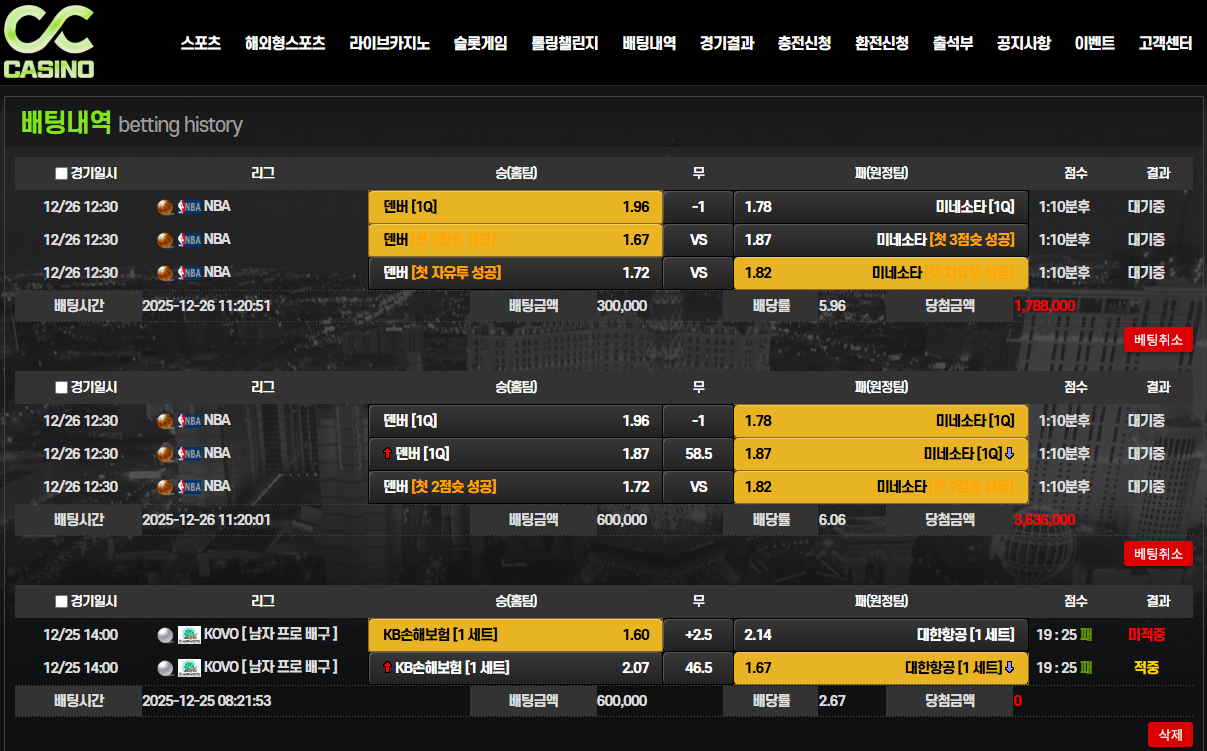
Task: Click the CC Casino logo
Action: [49, 42]
